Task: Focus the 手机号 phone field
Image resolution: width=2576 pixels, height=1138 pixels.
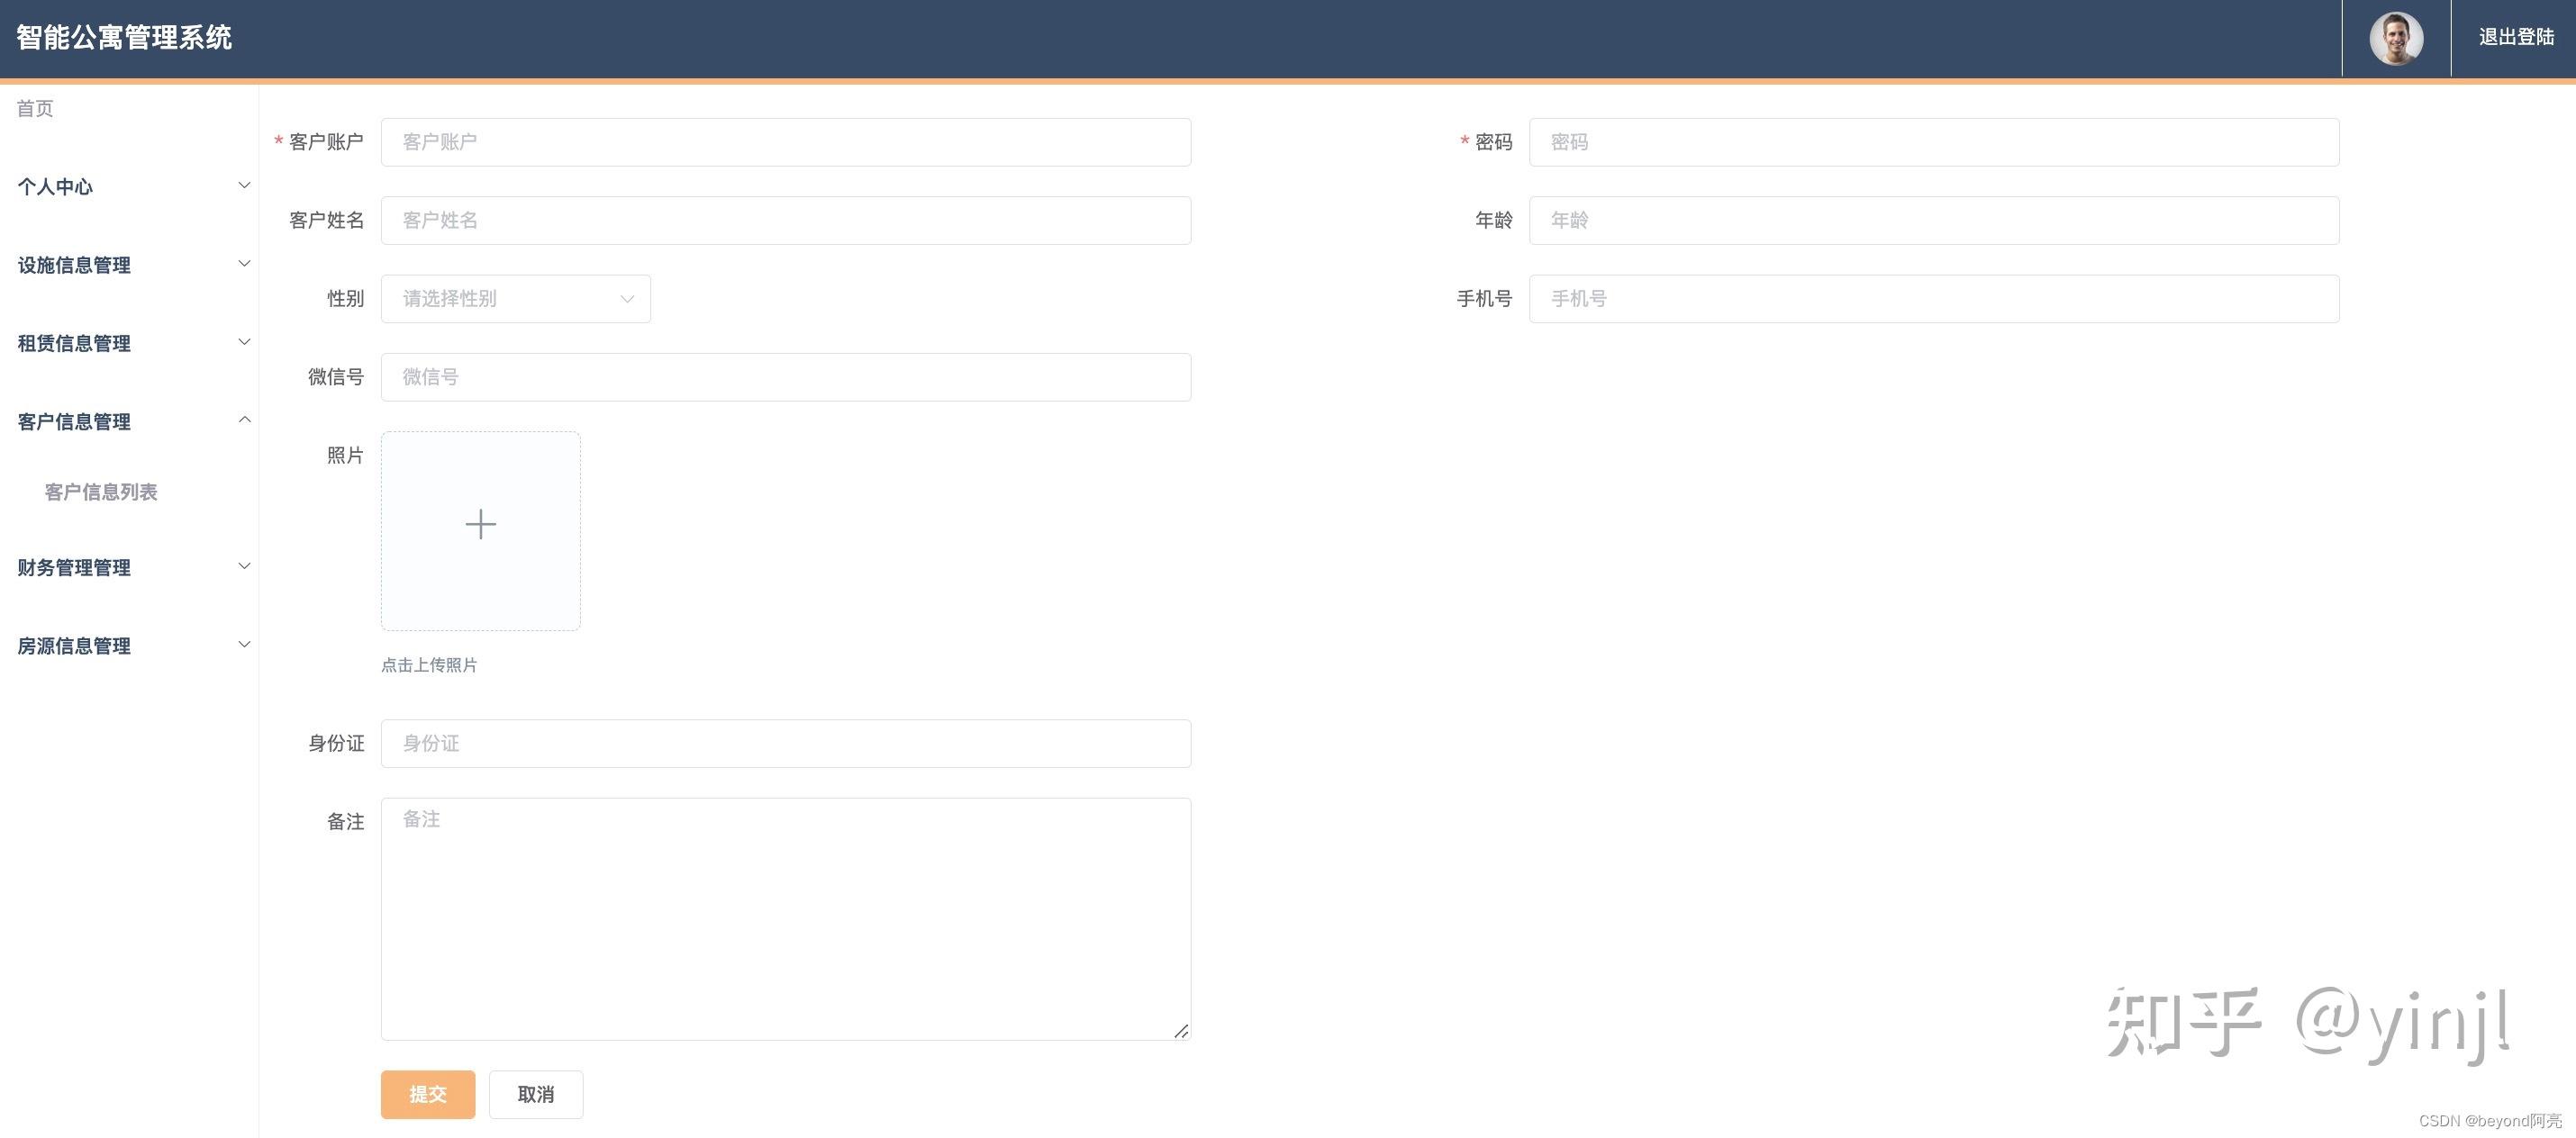Action: [x=1932, y=298]
